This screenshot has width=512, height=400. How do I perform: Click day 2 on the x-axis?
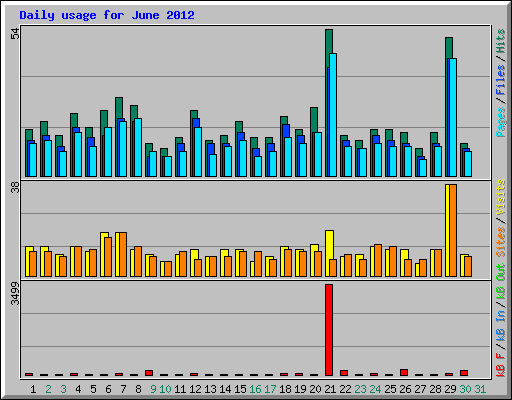coord(48,389)
